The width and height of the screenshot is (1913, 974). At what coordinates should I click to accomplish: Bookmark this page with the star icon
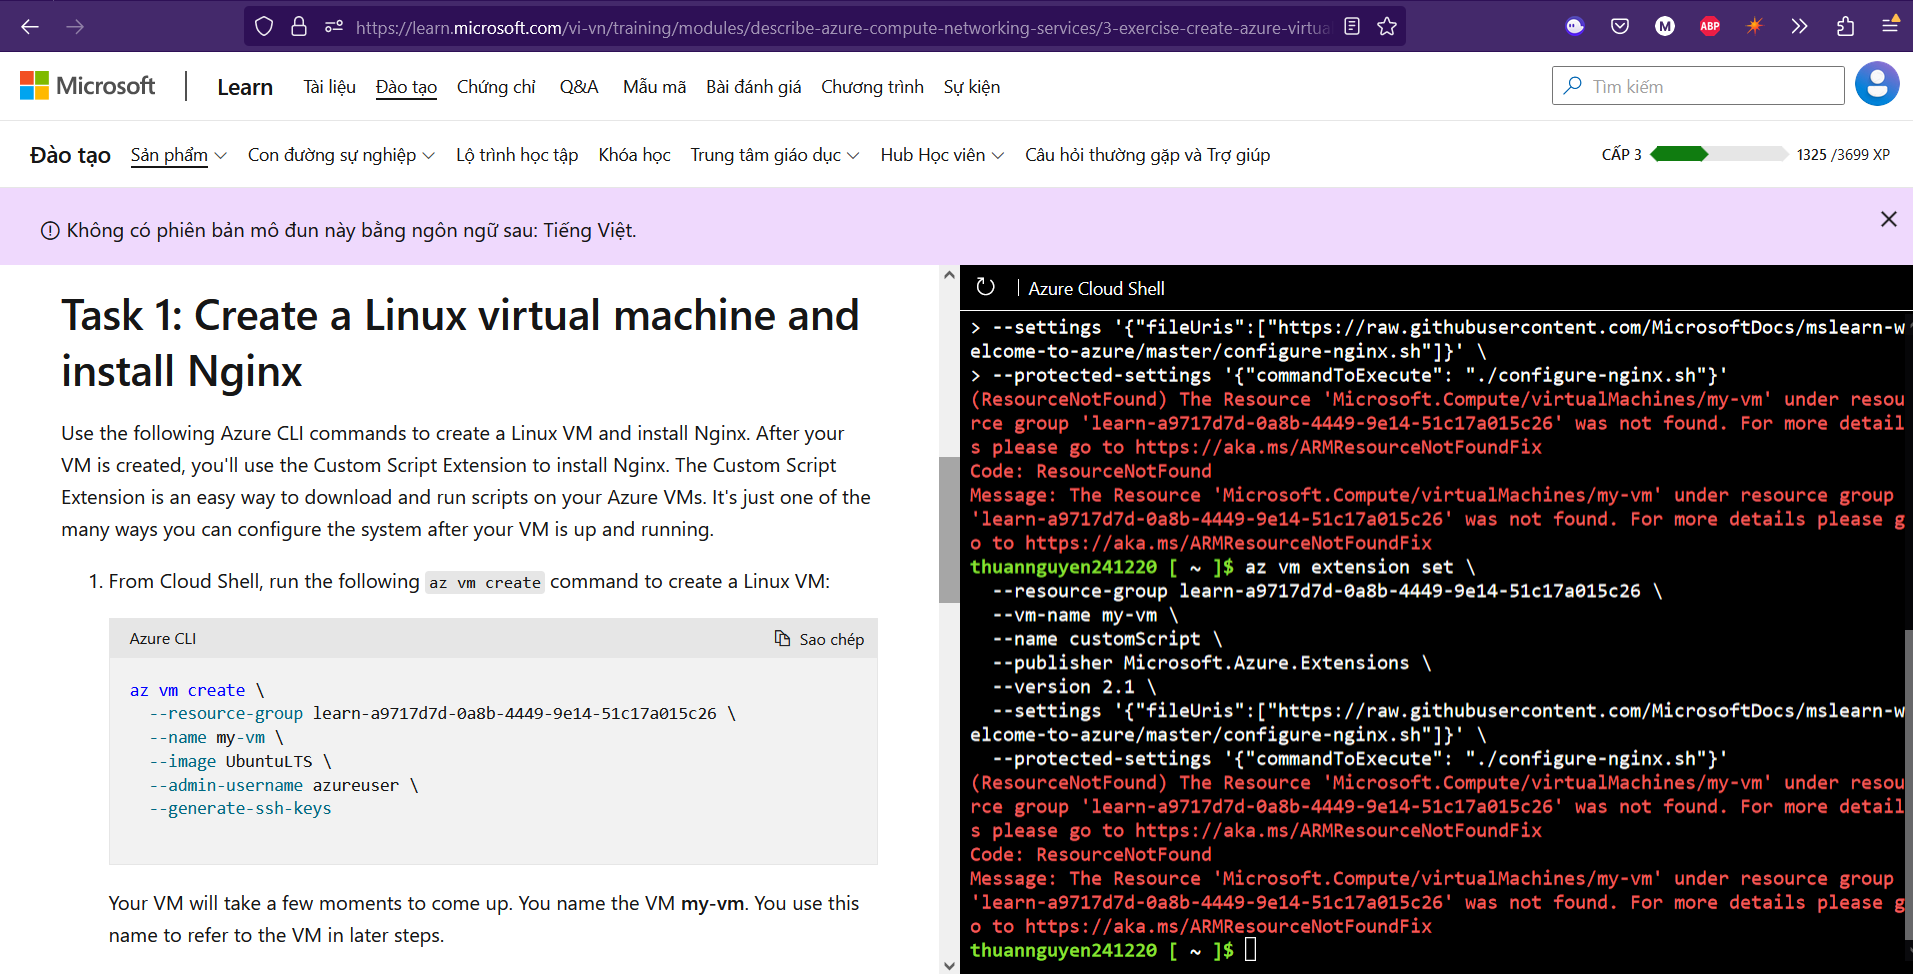pos(1387,27)
